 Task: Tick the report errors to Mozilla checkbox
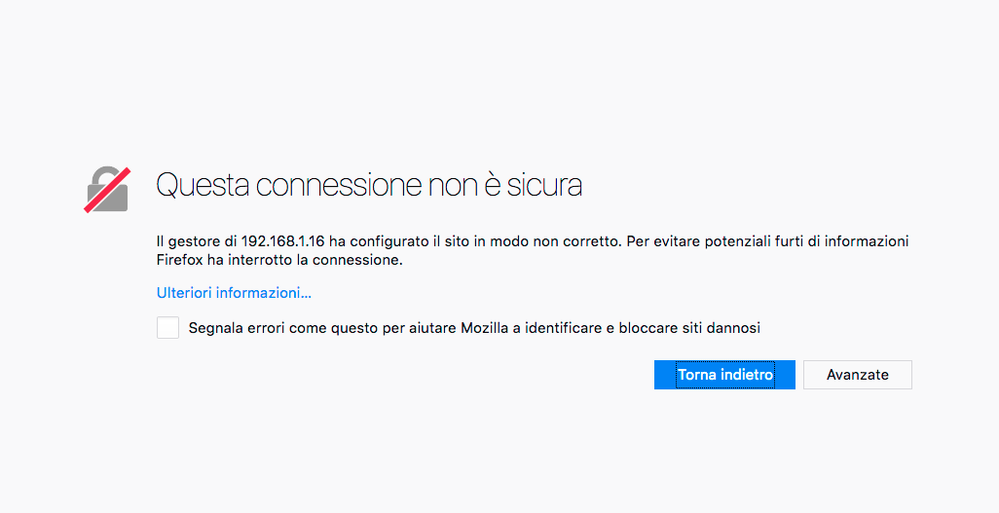tap(168, 328)
